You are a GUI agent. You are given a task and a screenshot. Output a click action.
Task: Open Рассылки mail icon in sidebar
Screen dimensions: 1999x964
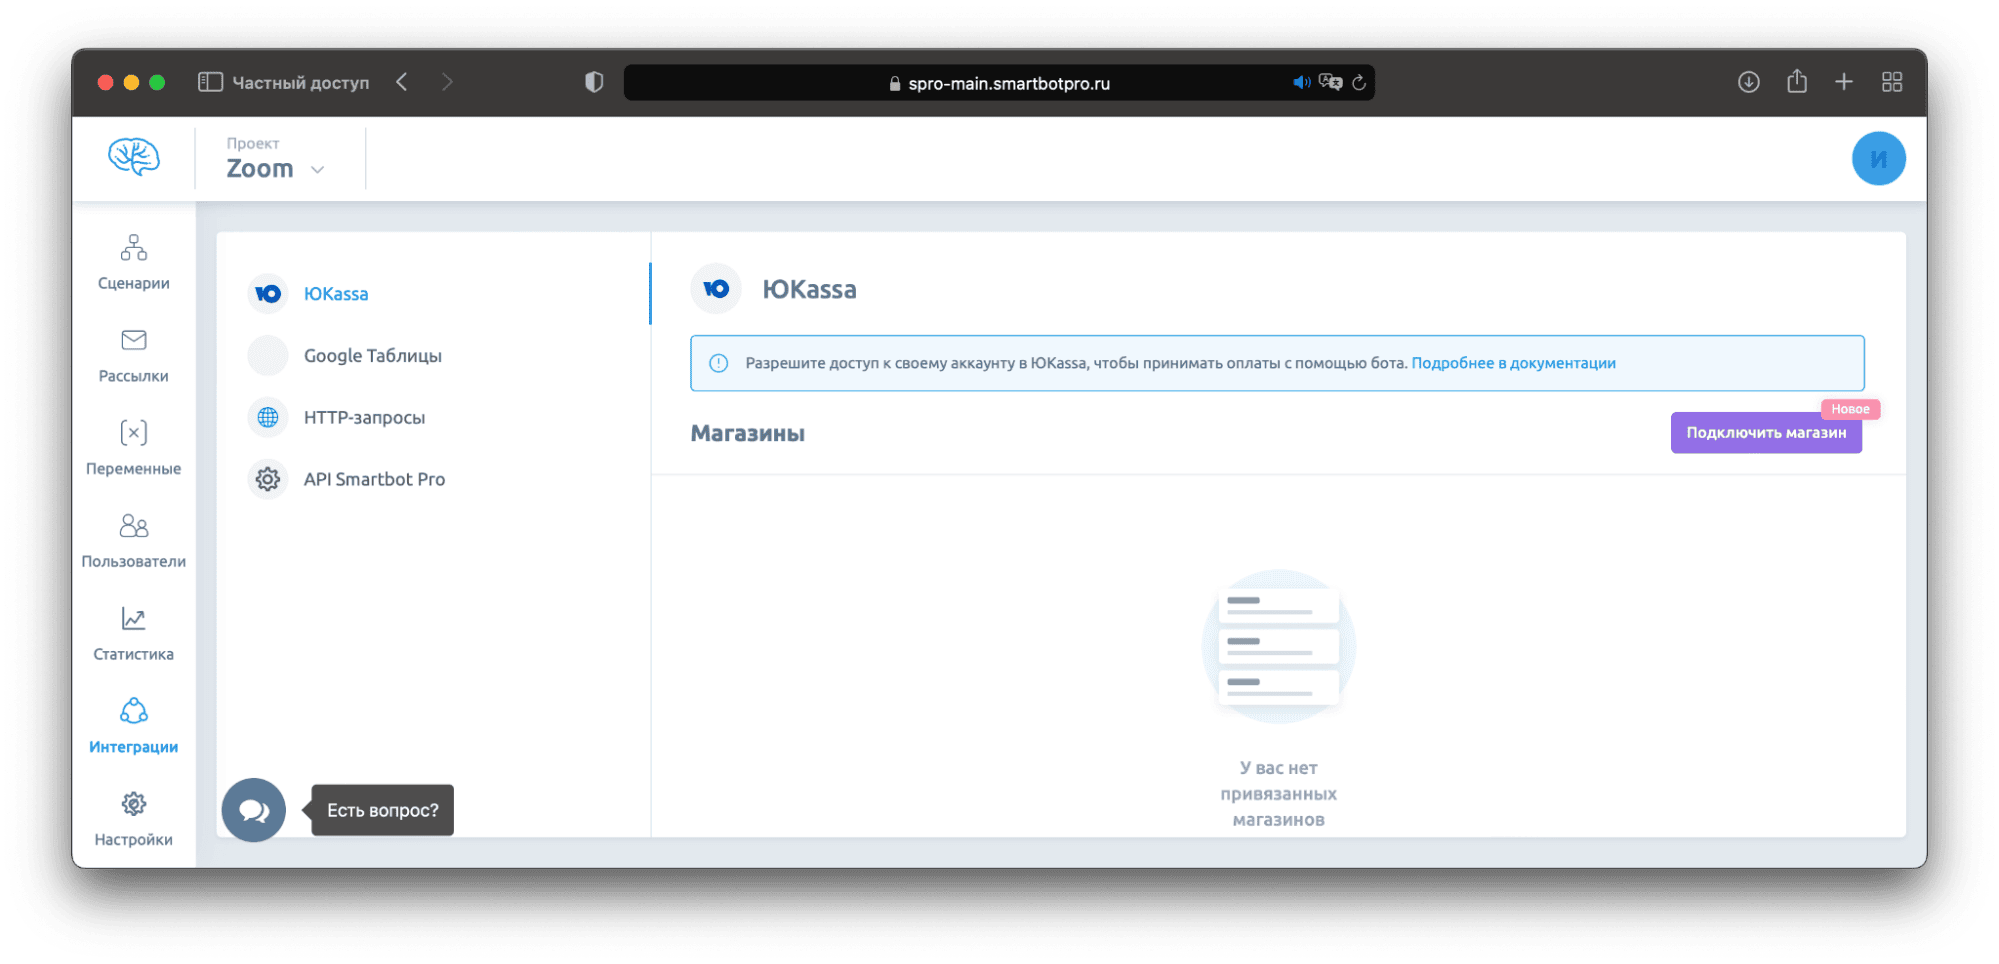pyautogui.click(x=133, y=341)
